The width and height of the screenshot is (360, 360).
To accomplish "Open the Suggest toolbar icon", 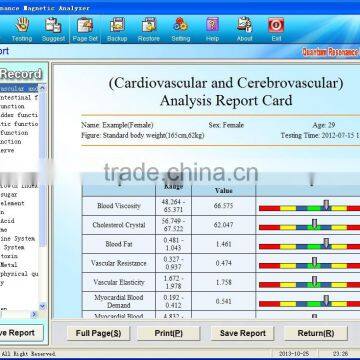I will 53,29.
